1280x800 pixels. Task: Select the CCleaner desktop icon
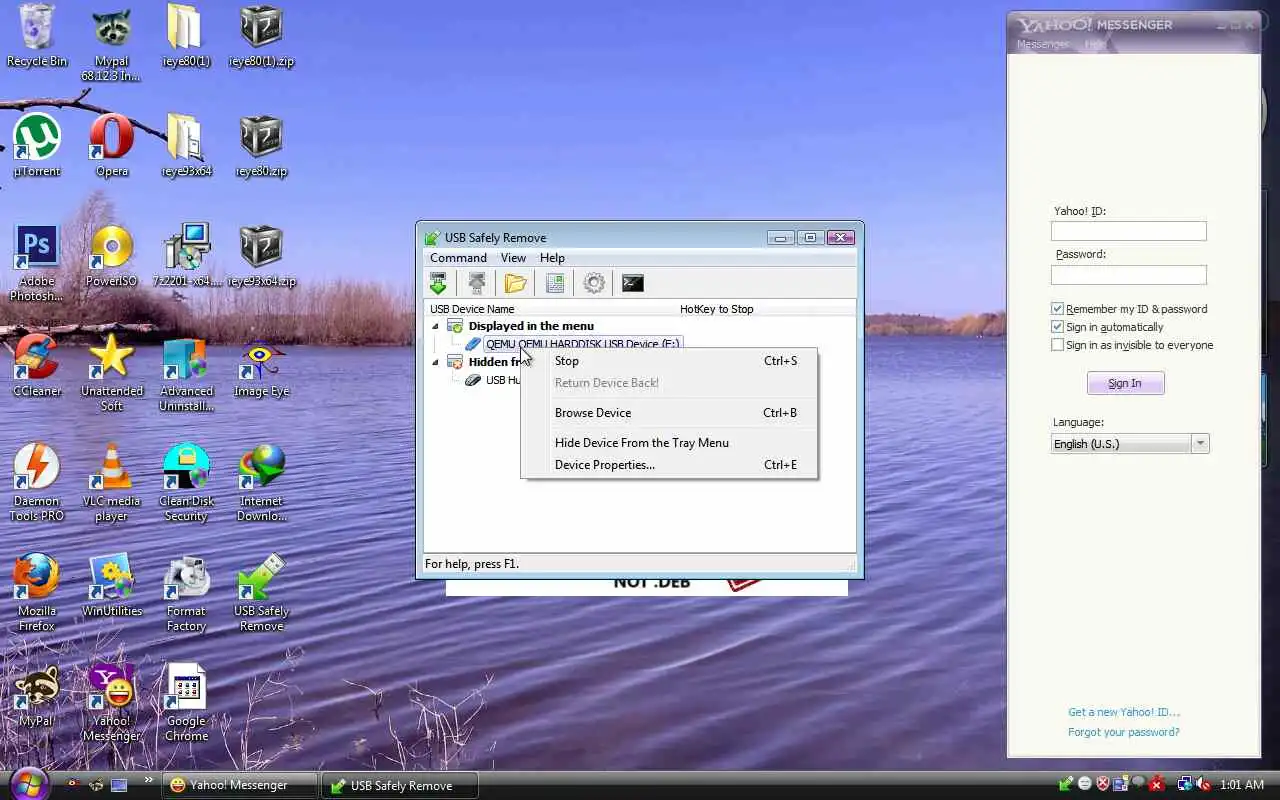tap(37, 366)
